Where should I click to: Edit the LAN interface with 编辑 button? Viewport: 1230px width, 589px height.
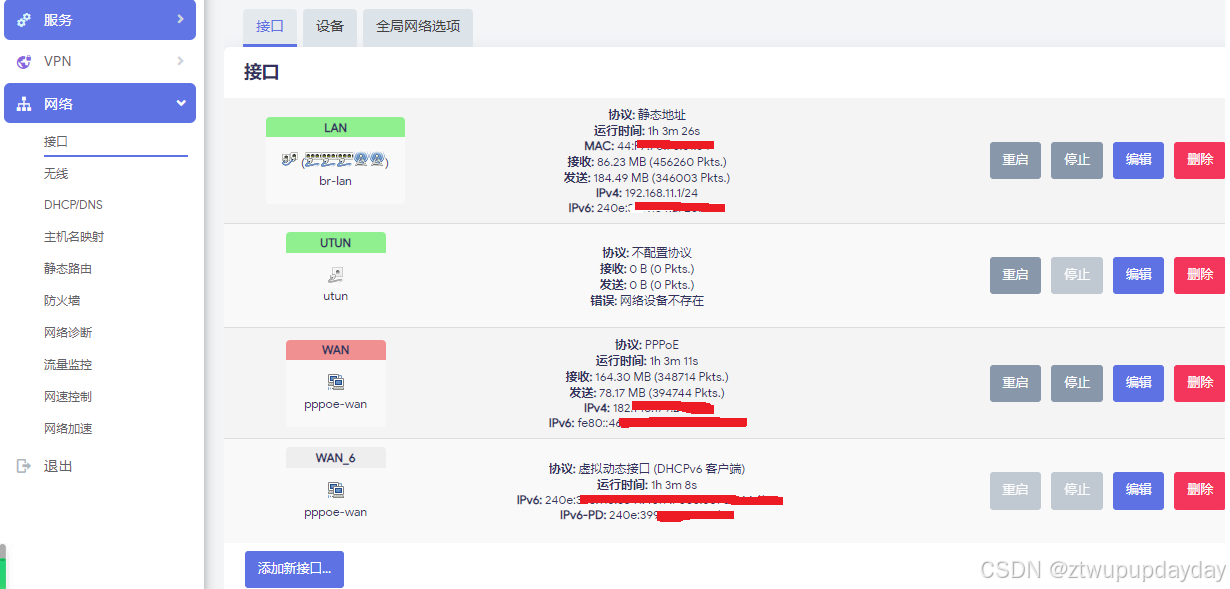tap(1138, 160)
